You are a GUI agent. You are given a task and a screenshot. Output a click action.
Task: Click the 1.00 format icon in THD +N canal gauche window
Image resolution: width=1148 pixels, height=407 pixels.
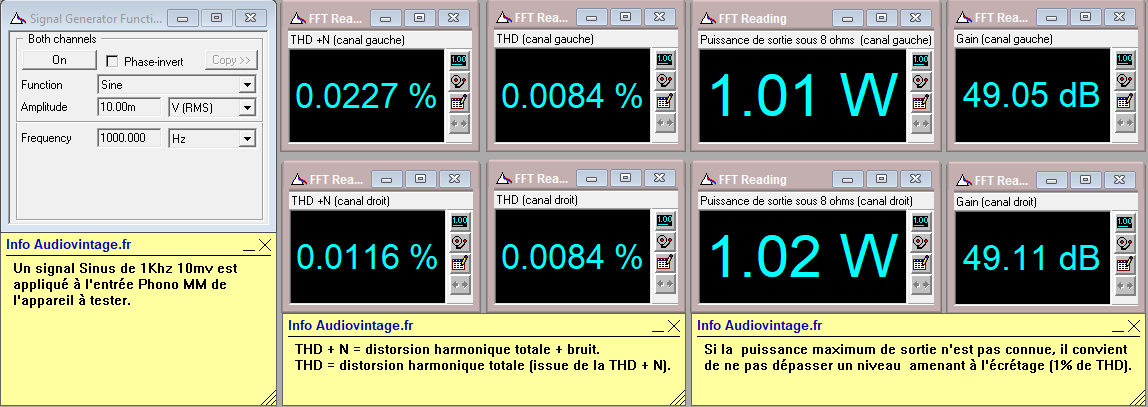click(x=459, y=60)
